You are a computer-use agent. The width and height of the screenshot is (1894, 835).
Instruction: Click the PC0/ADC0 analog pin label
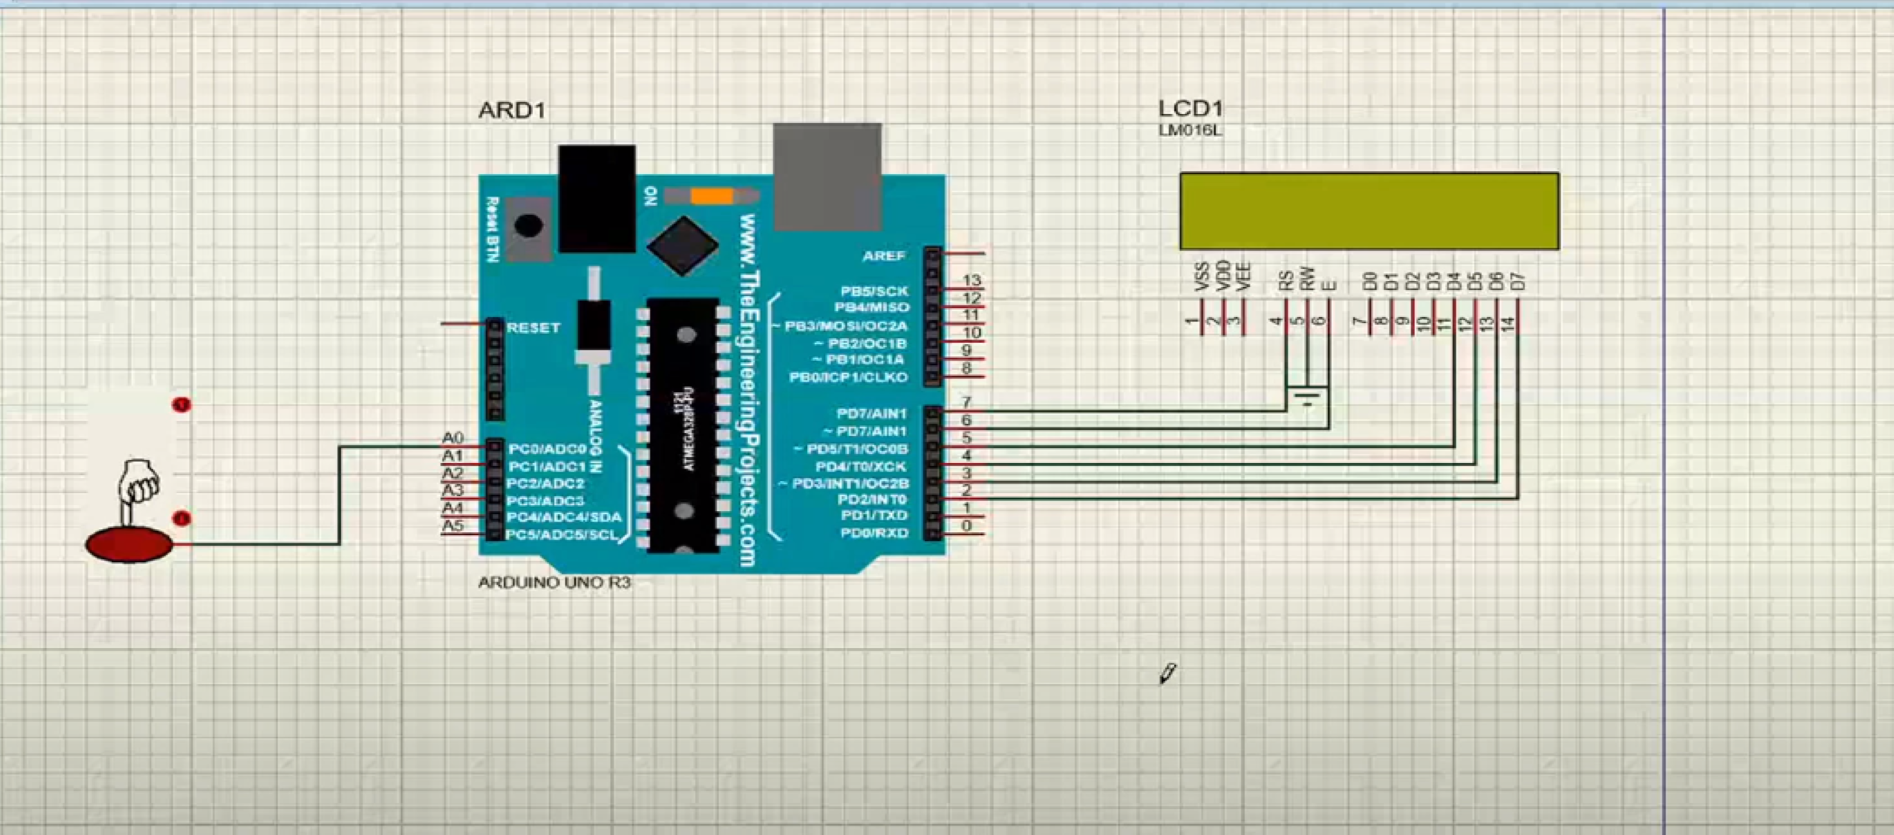(x=547, y=449)
